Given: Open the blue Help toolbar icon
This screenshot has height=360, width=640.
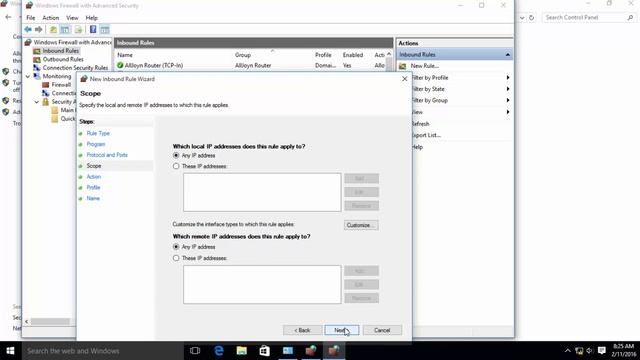Looking at the screenshot, I should 93,29.
